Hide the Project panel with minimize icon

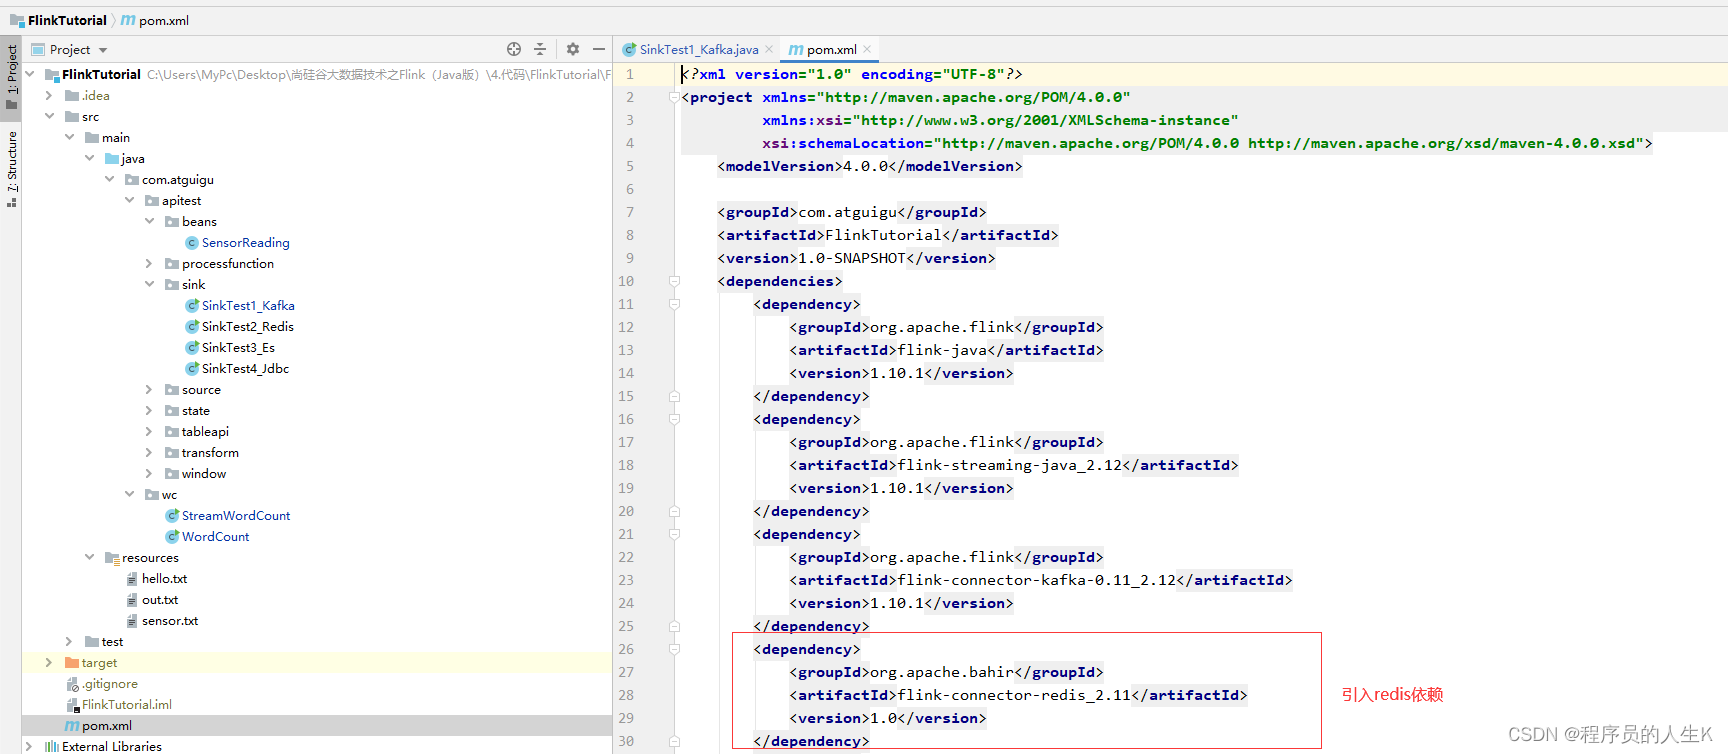[599, 49]
